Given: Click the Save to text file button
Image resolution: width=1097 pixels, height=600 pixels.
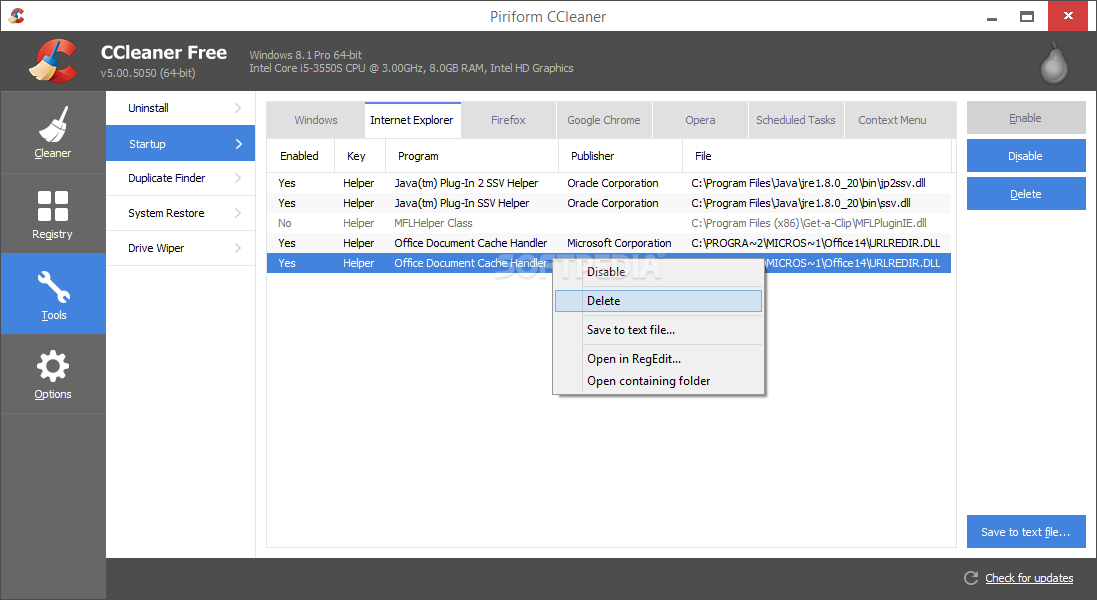Looking at the screenshot, I should 1026,532.
